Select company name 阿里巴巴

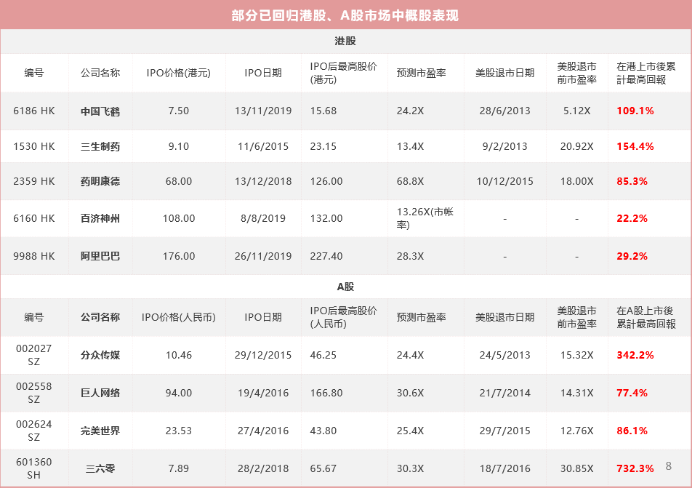coord(100,256)
